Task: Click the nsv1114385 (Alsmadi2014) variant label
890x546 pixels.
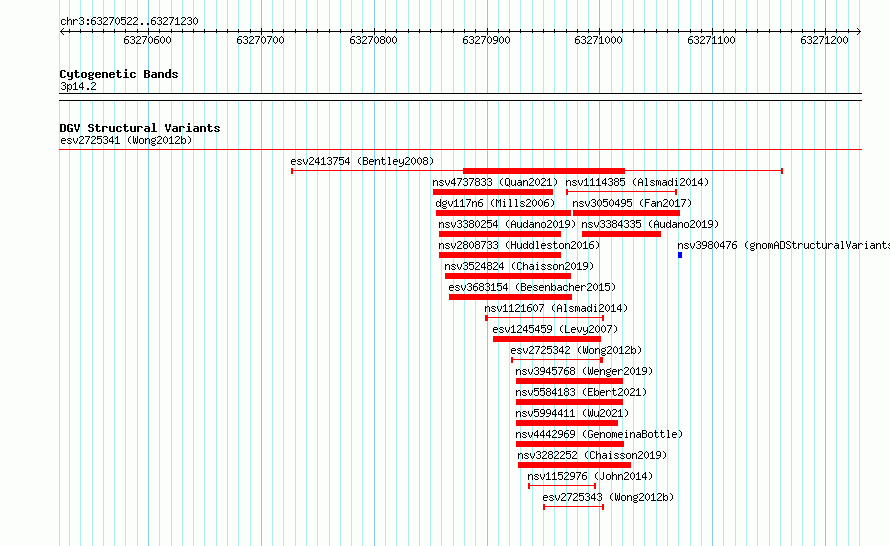Action: pos(637,182)
